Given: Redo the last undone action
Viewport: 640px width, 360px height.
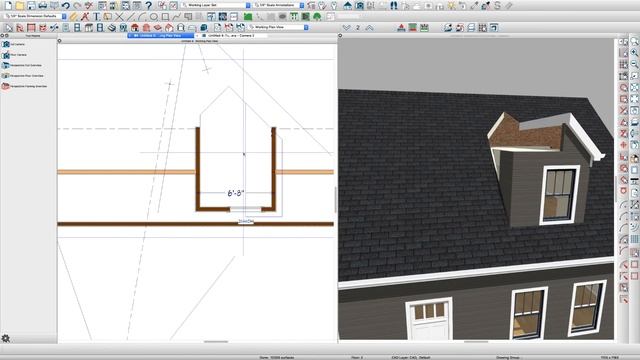Looking at the screenshot, I should tap(77, 5).
